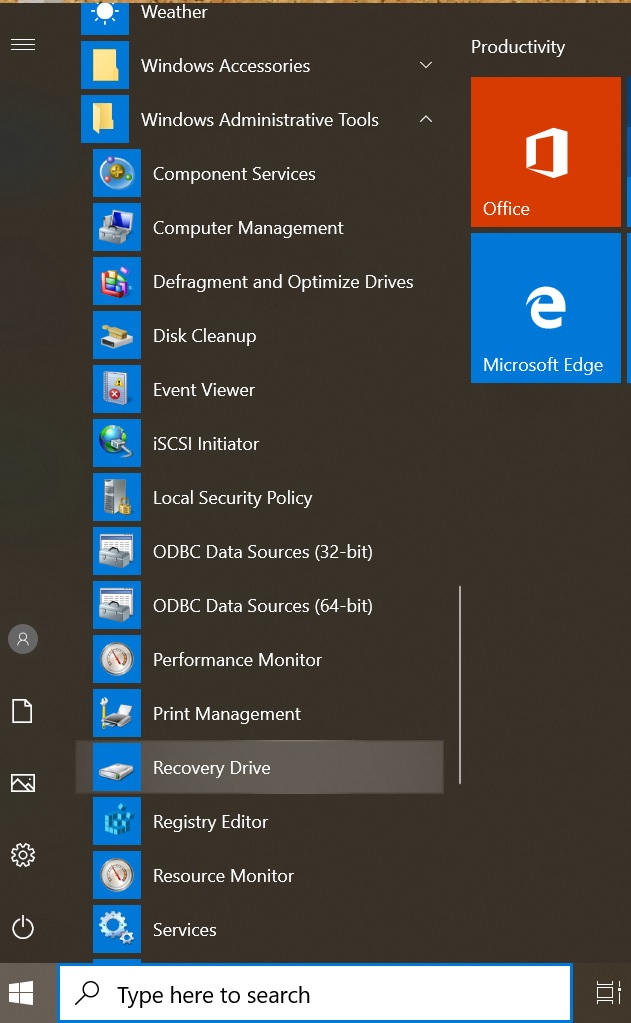
Task: Select ODBC Data Sources (64-bit) text
Action: pos(263,606)
